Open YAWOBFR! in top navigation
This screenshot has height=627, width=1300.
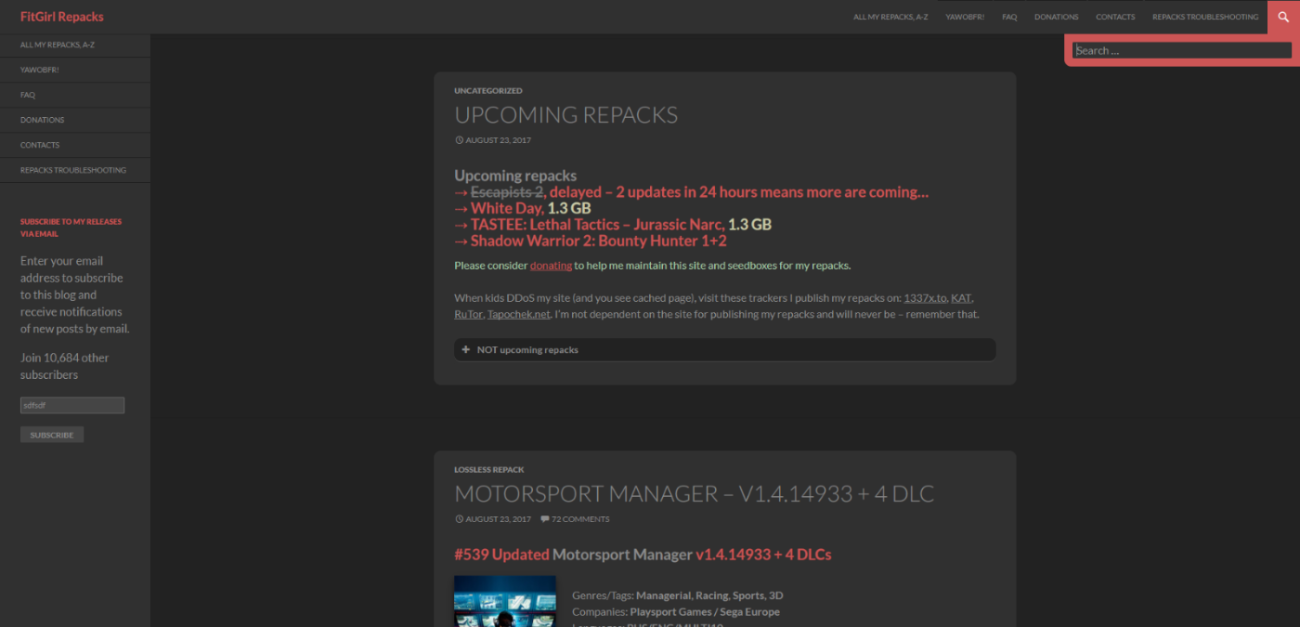click(x=965, y=17)
